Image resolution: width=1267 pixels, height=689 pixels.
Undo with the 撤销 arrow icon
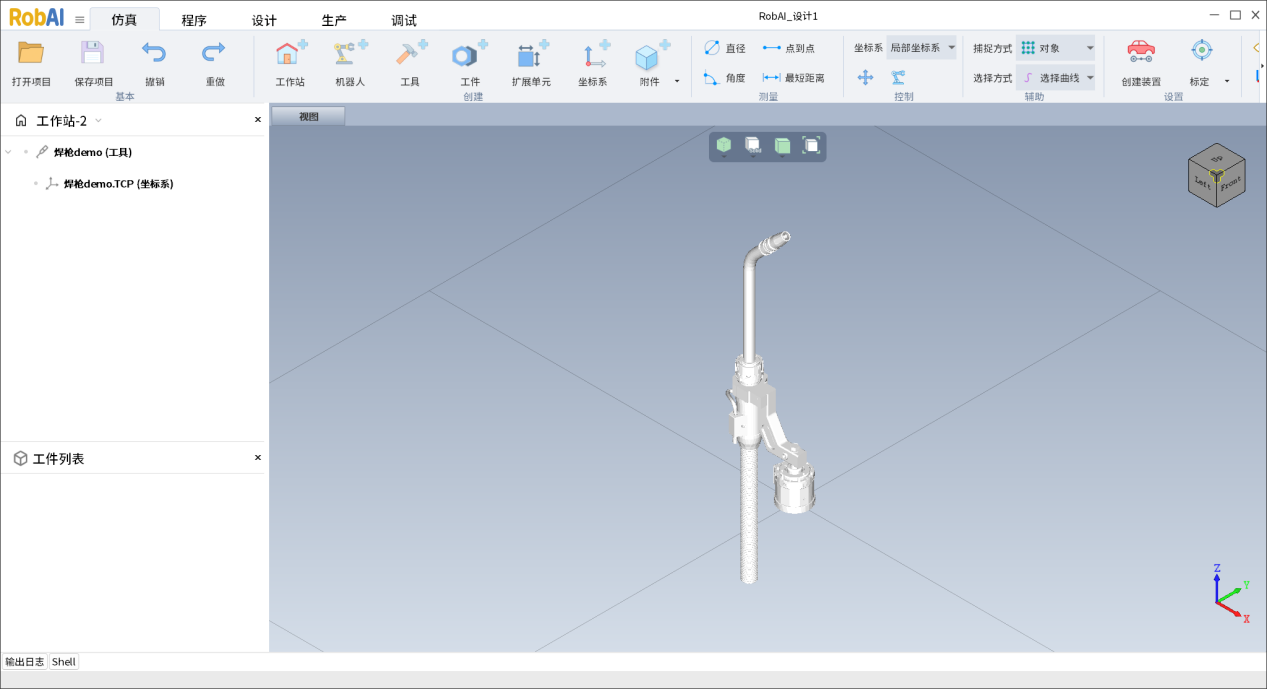coord(154,53)
